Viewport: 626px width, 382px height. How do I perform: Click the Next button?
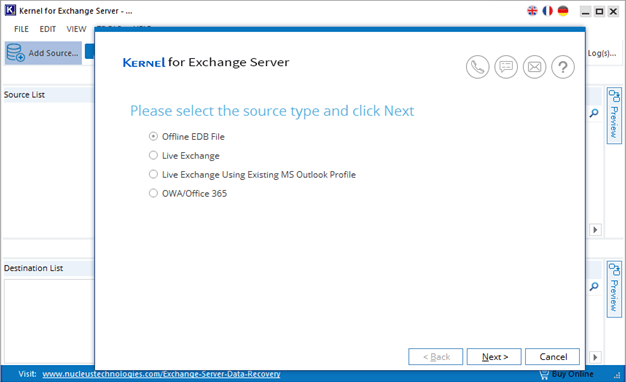(494, 356)
